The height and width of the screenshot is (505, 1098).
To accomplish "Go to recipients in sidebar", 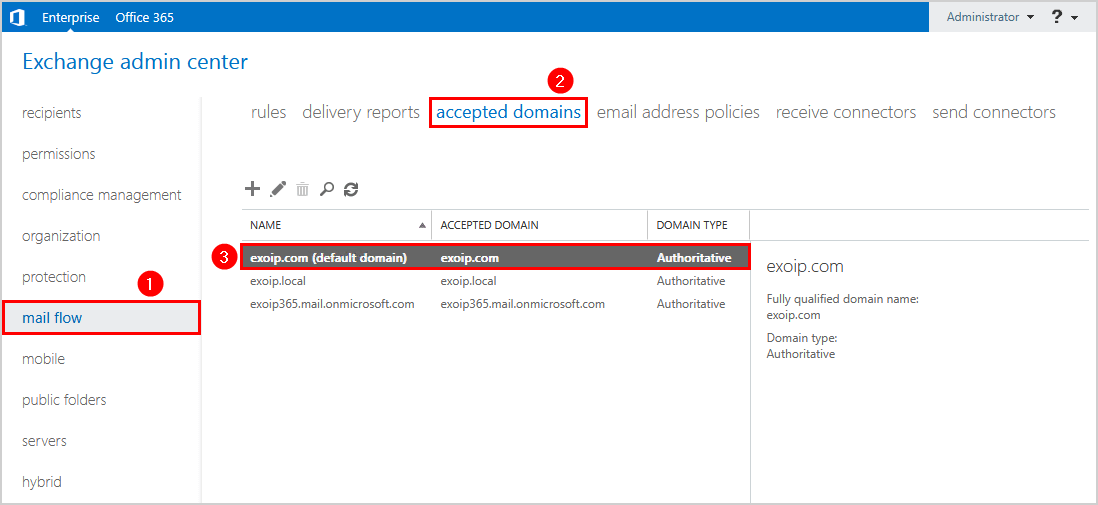I will [x=52, y=113].
